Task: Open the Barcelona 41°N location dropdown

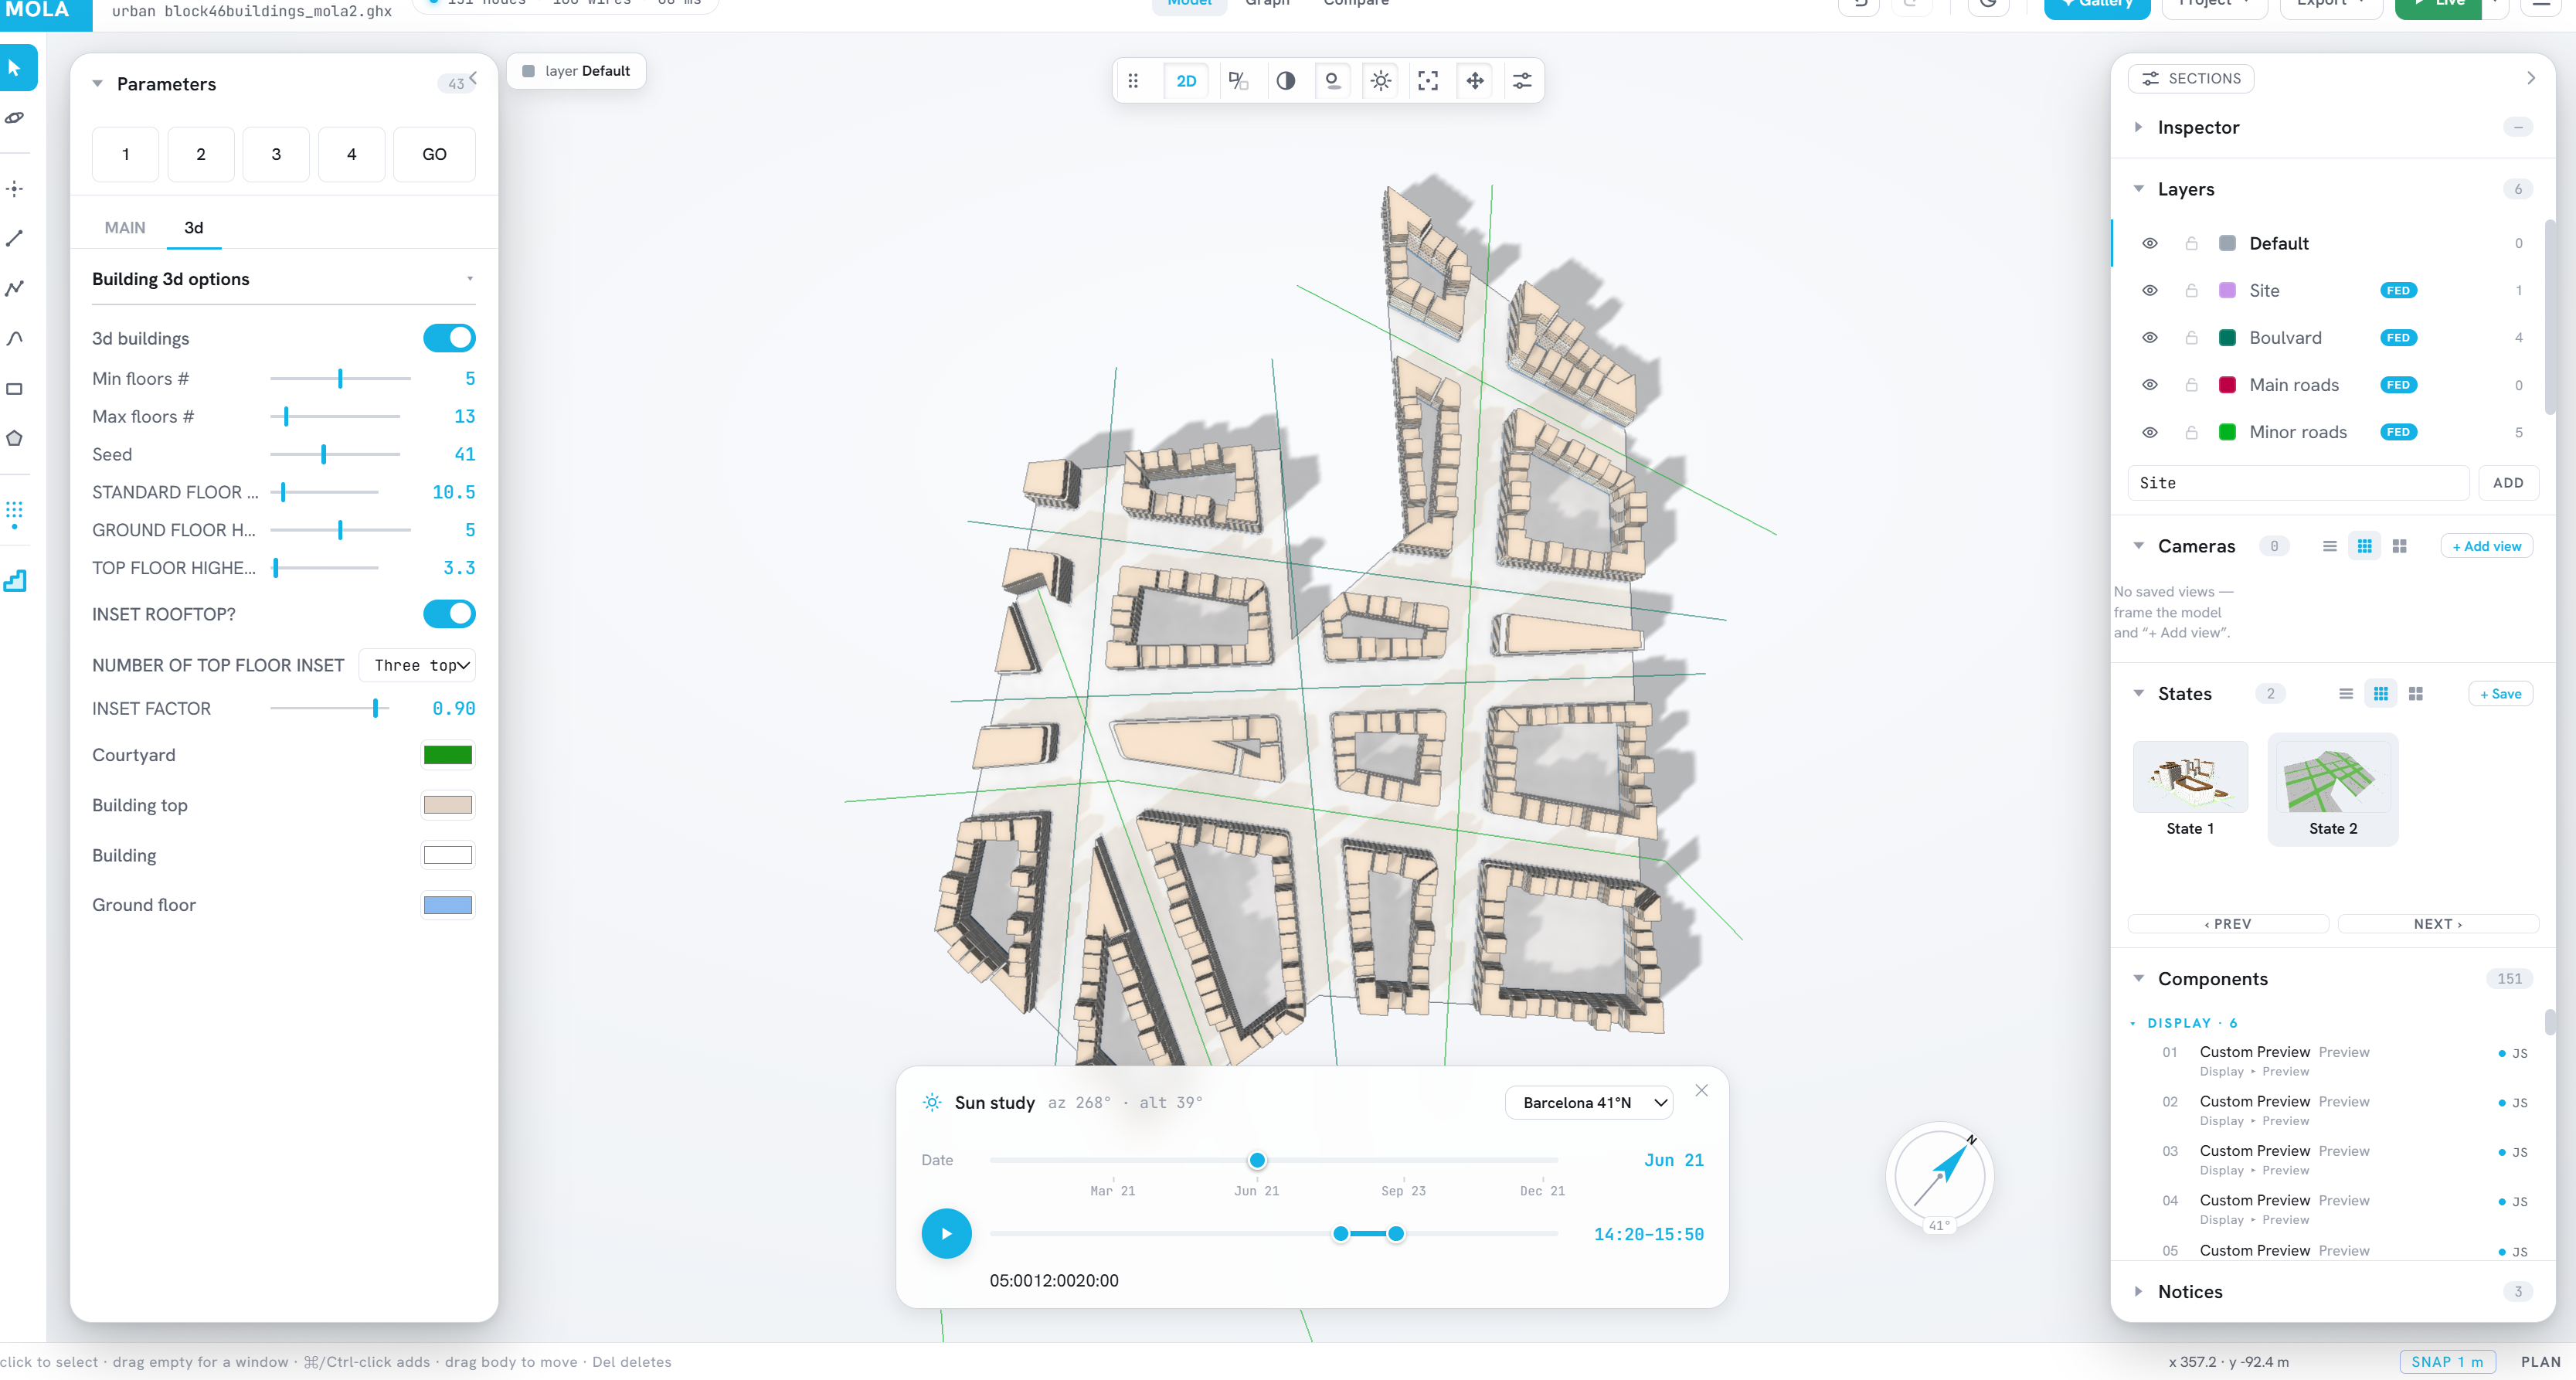Action: coord(1589,1102)
